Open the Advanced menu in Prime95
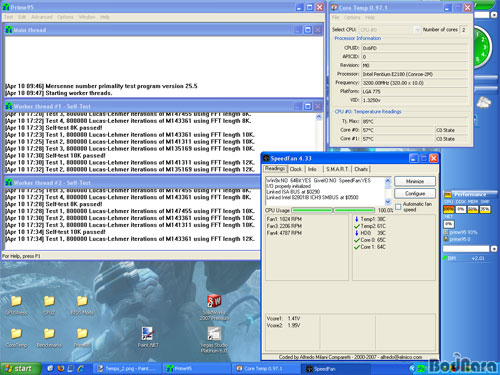 [42, 17]
